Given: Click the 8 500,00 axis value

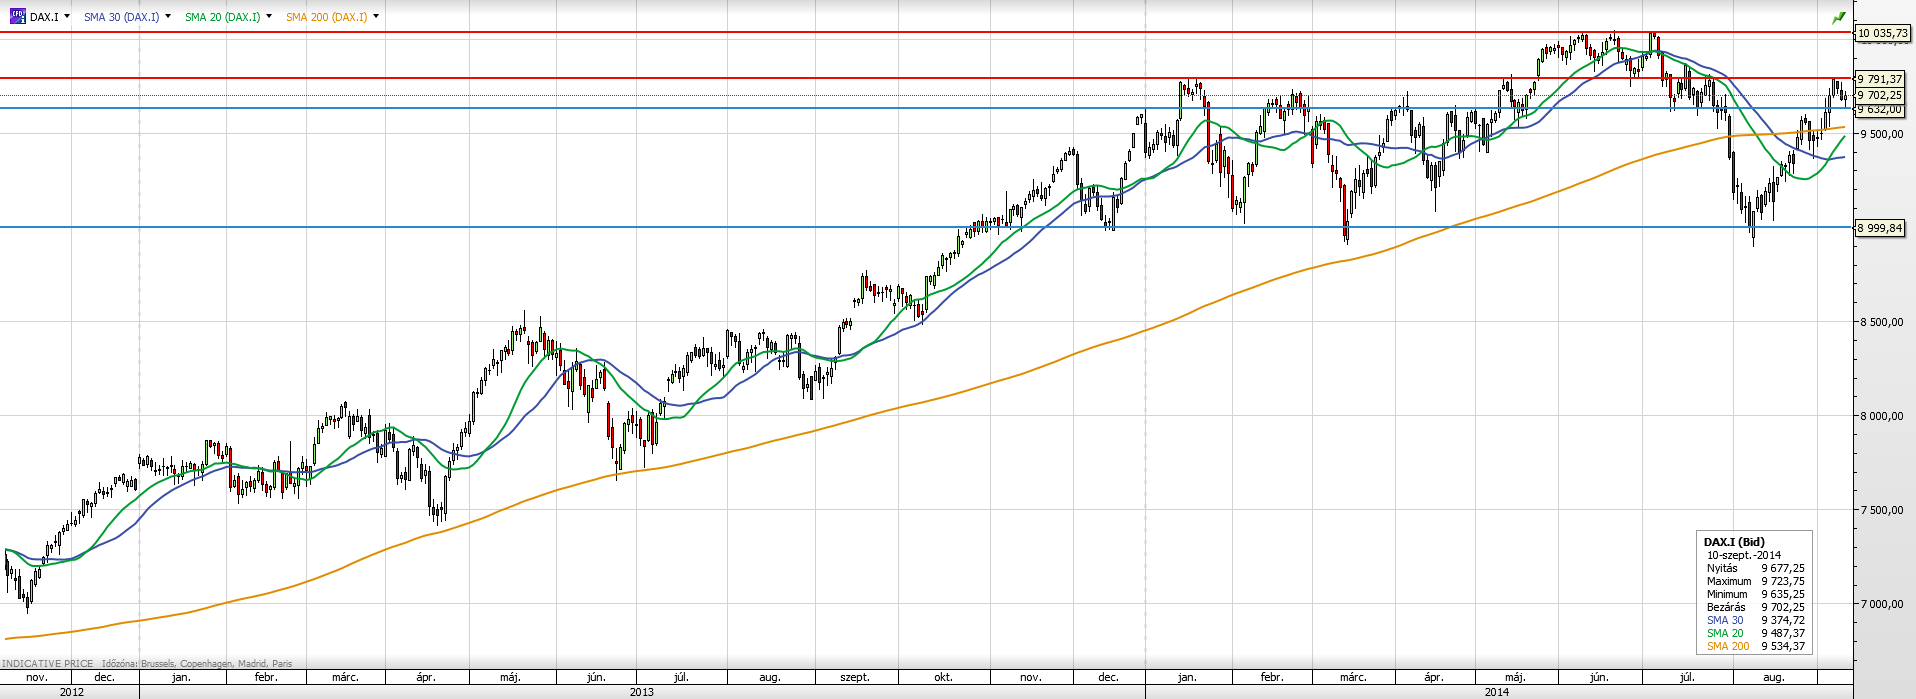Looking at the screenshot, I should pos(1881,322).
